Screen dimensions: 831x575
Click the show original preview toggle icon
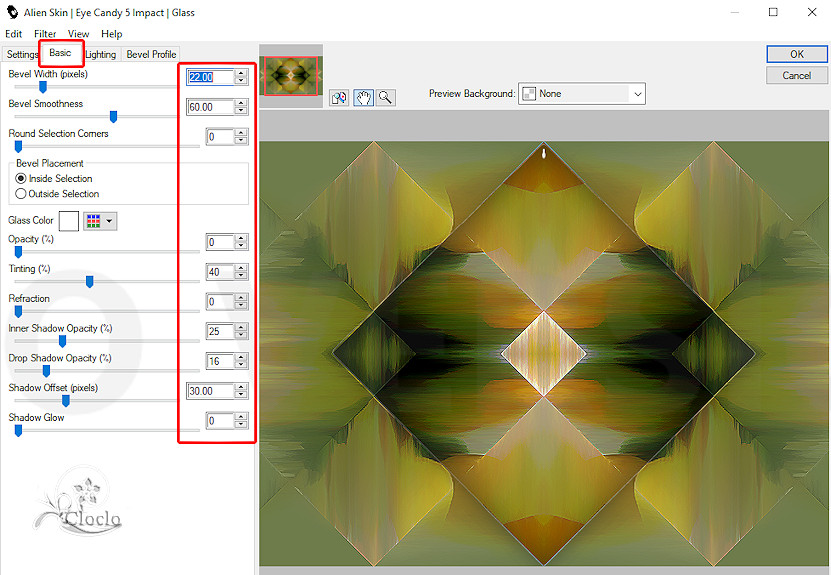coord(339,97)
